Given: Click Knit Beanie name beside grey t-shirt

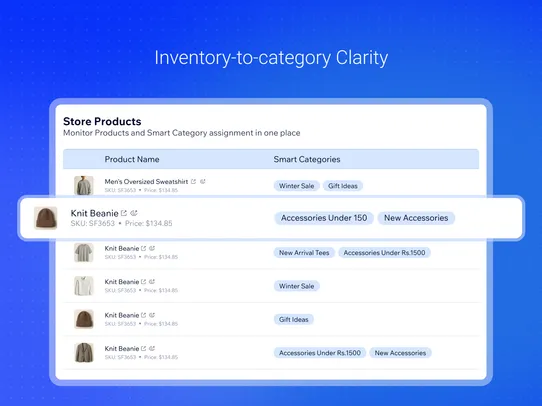Looking at the screenshot, I should (x=122, y=248).
